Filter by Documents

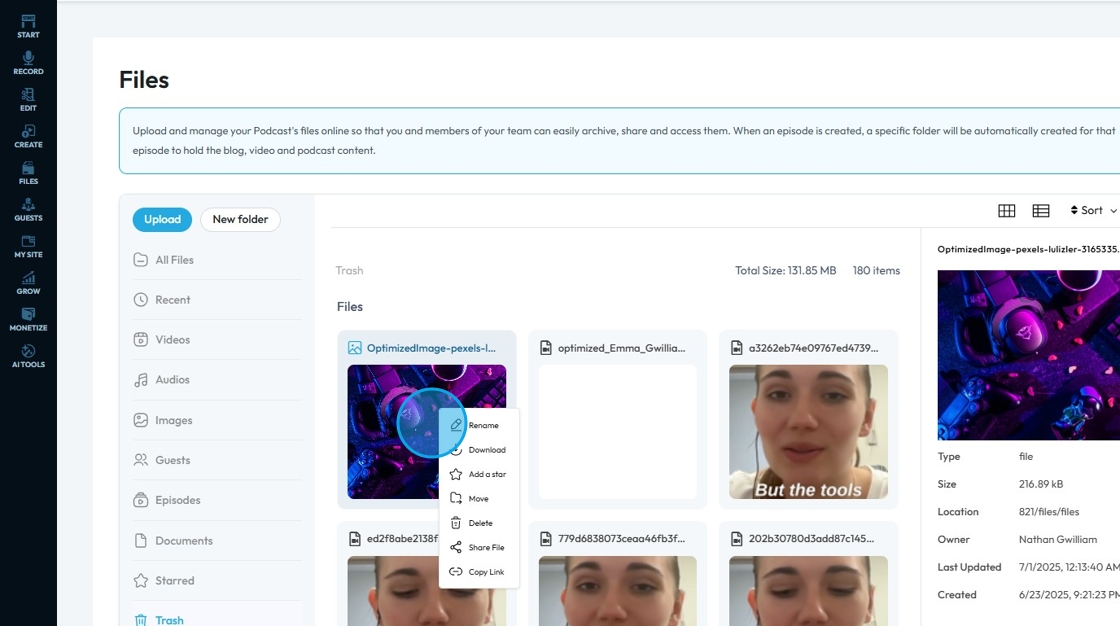point(217,540)
